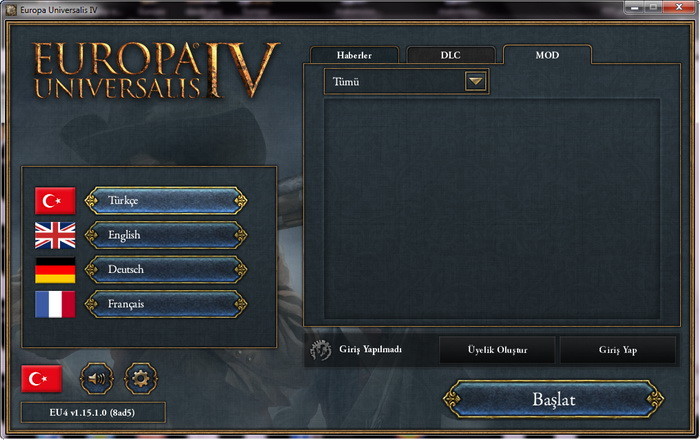Click the Giriş Yap button
The height and width of the screenshot is (440, 700).
[x=618, y=350]
